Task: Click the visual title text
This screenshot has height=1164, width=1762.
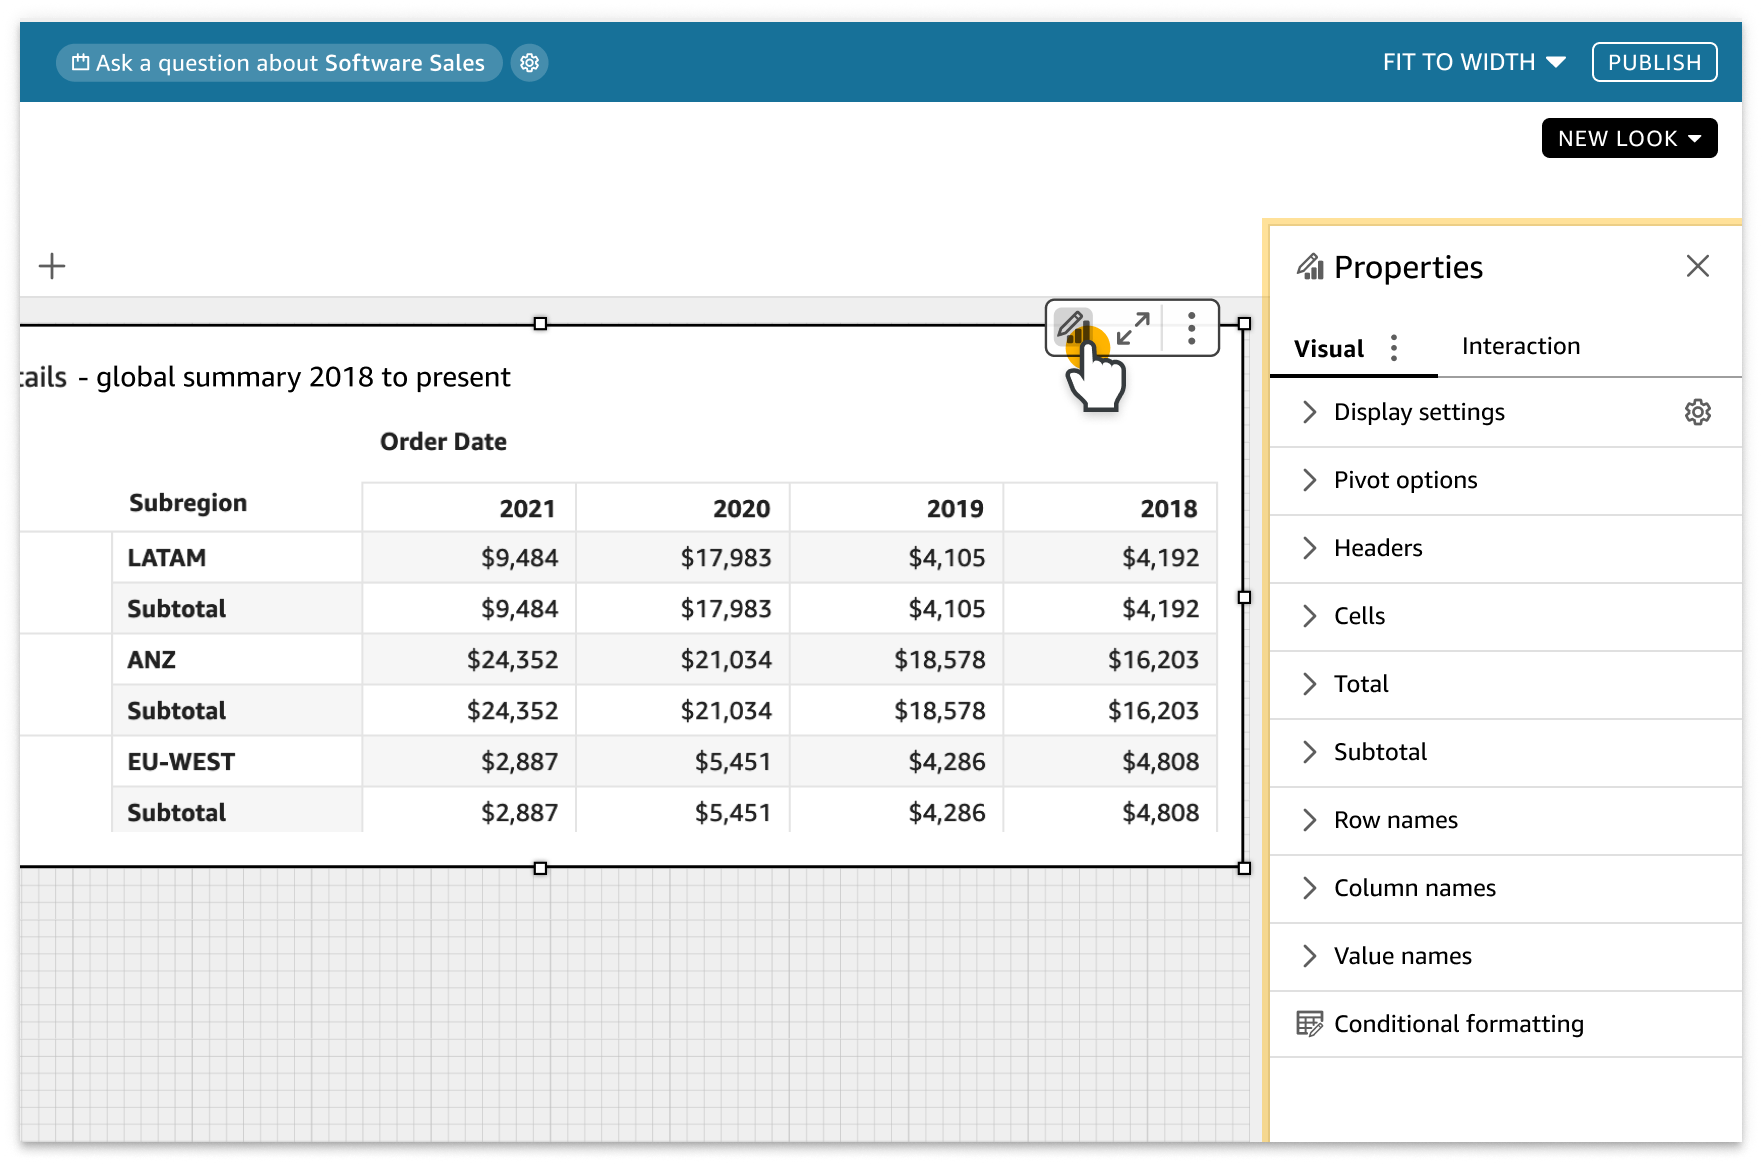Action: [265, 377]
